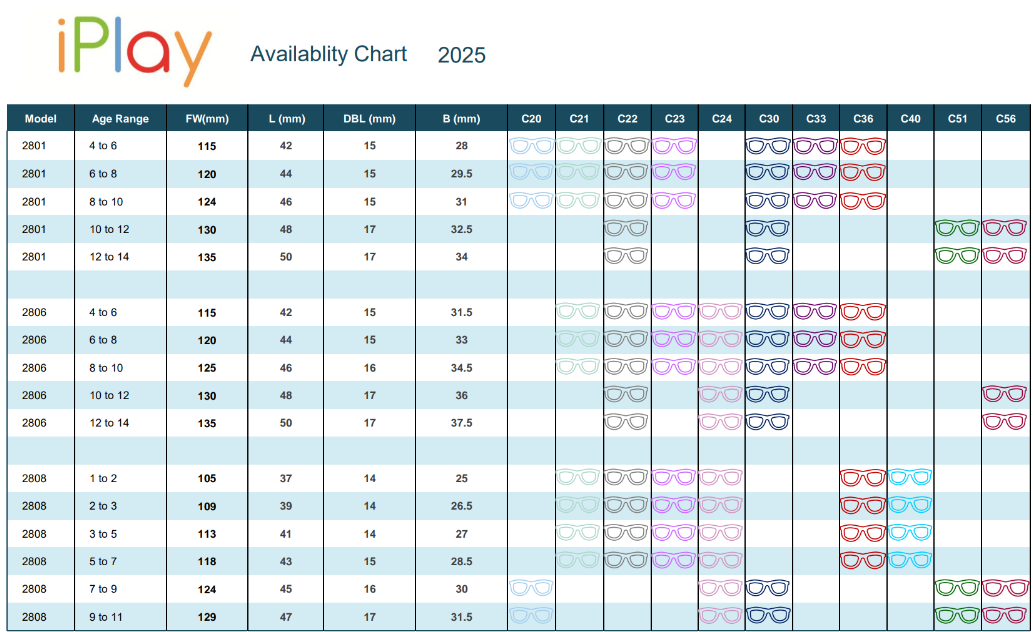
Task: Click the red C36 glasses icon for 2808 ages 1 to 2
Action: (x=863, y=477)
